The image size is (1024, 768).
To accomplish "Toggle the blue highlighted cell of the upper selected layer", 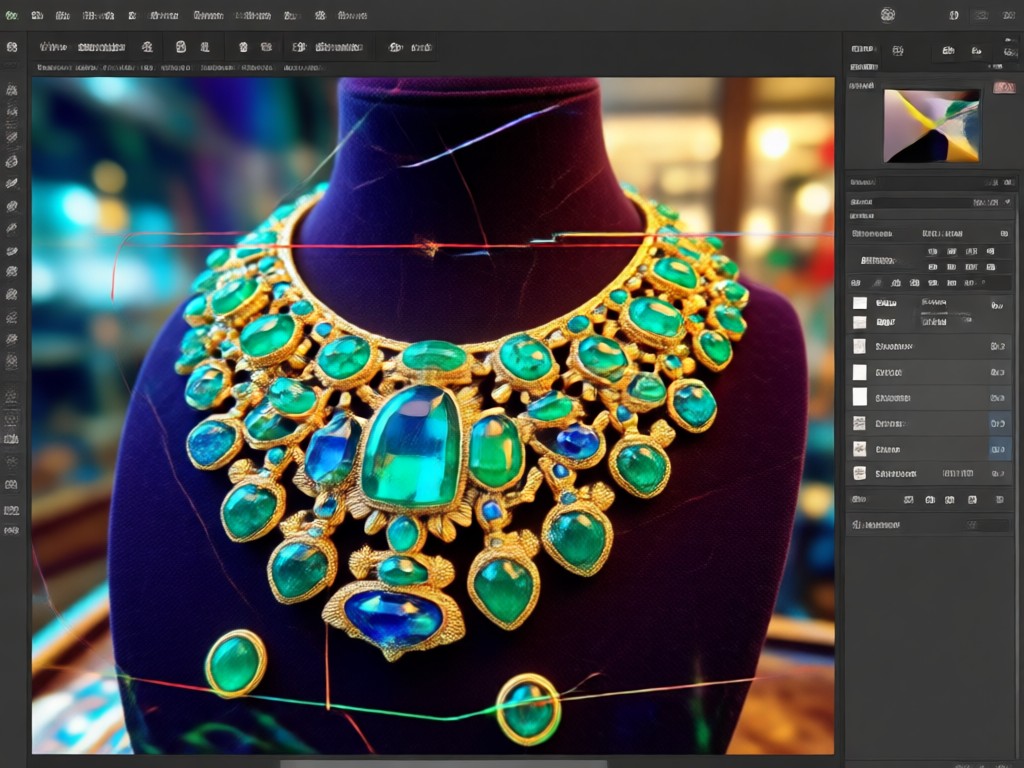I will point(999,423).
